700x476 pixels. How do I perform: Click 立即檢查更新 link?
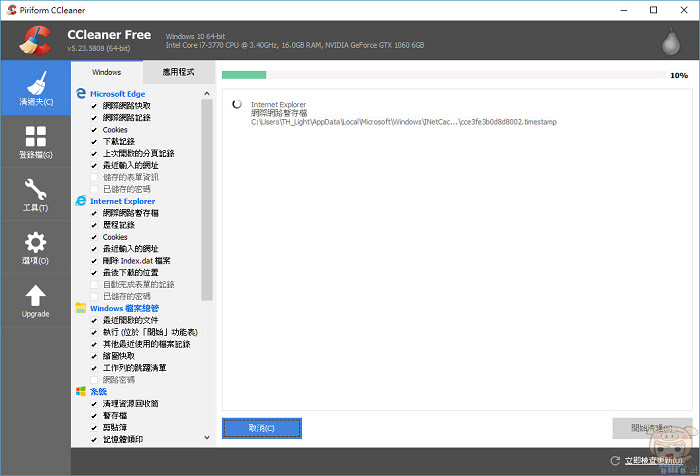click(x=654, y=460)
